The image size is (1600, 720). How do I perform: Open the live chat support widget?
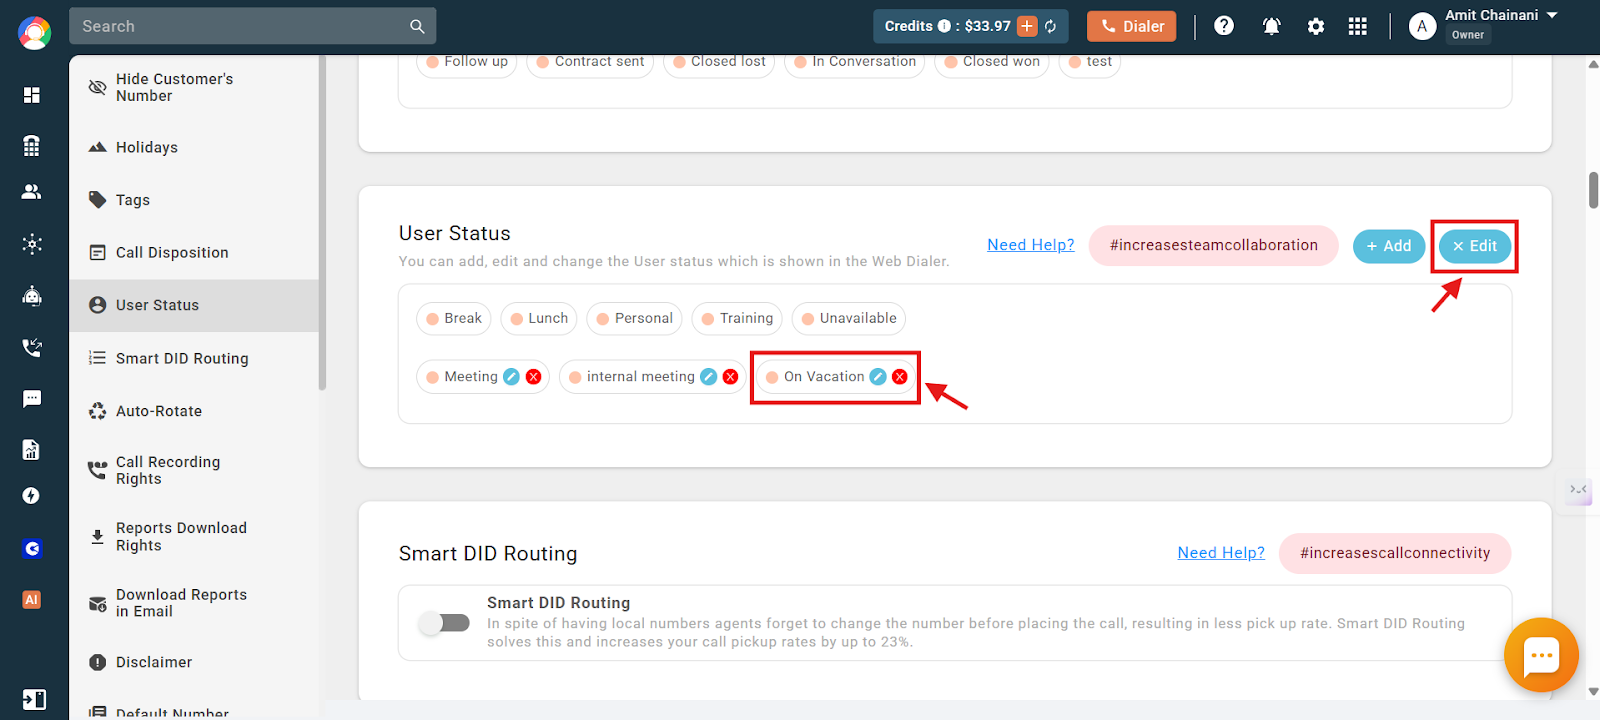1541,656
